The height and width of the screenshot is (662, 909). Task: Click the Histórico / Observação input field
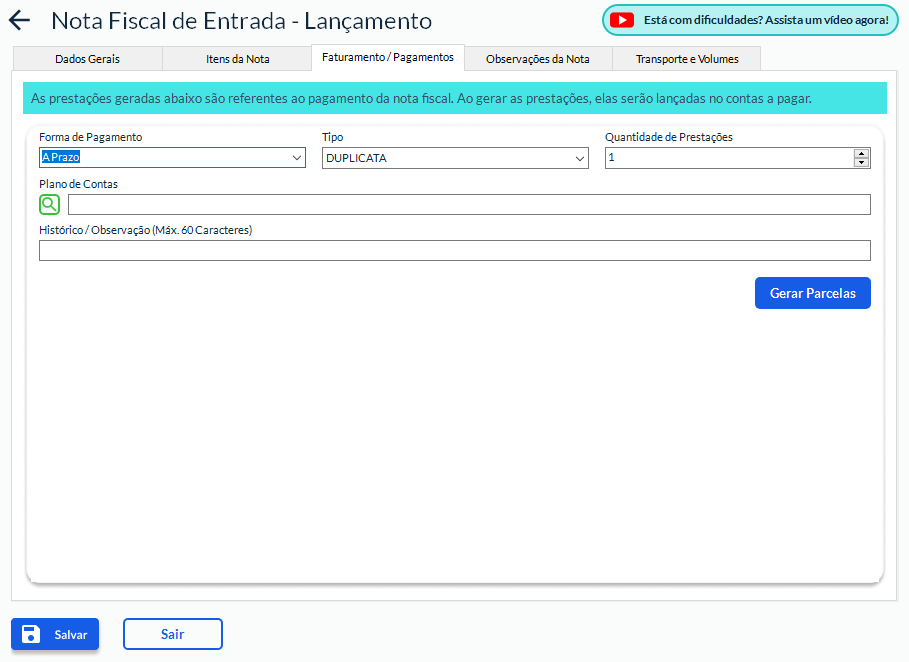pos(454,251)
